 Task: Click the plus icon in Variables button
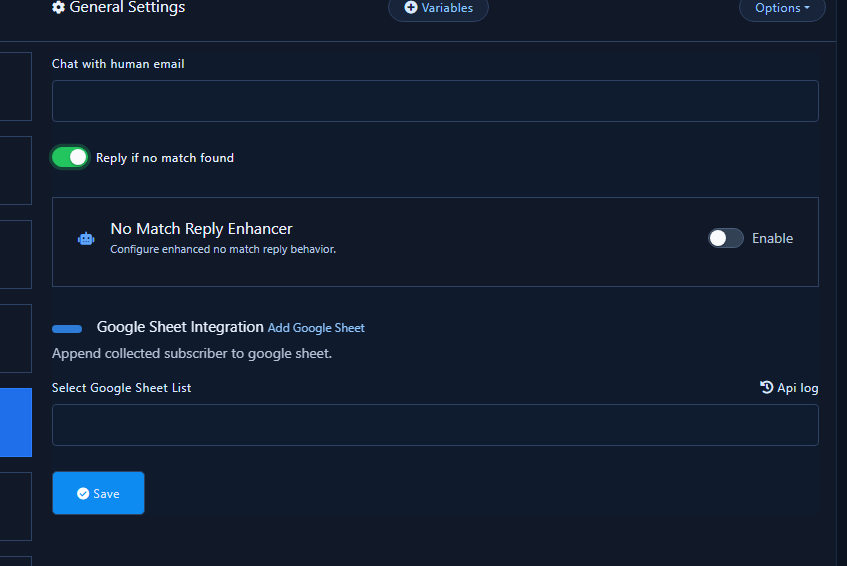tap(411, 8)
